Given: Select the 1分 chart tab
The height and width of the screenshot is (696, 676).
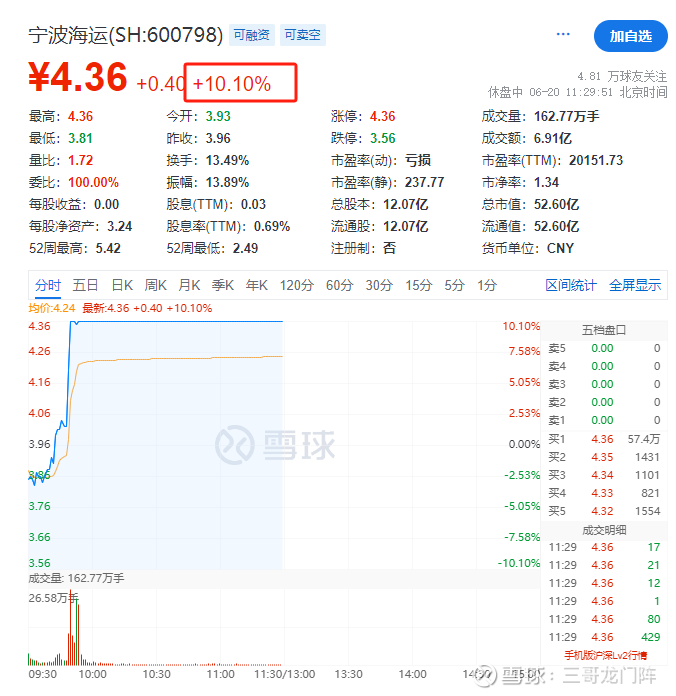Looking at the screenshot, I should click(487, 285).
